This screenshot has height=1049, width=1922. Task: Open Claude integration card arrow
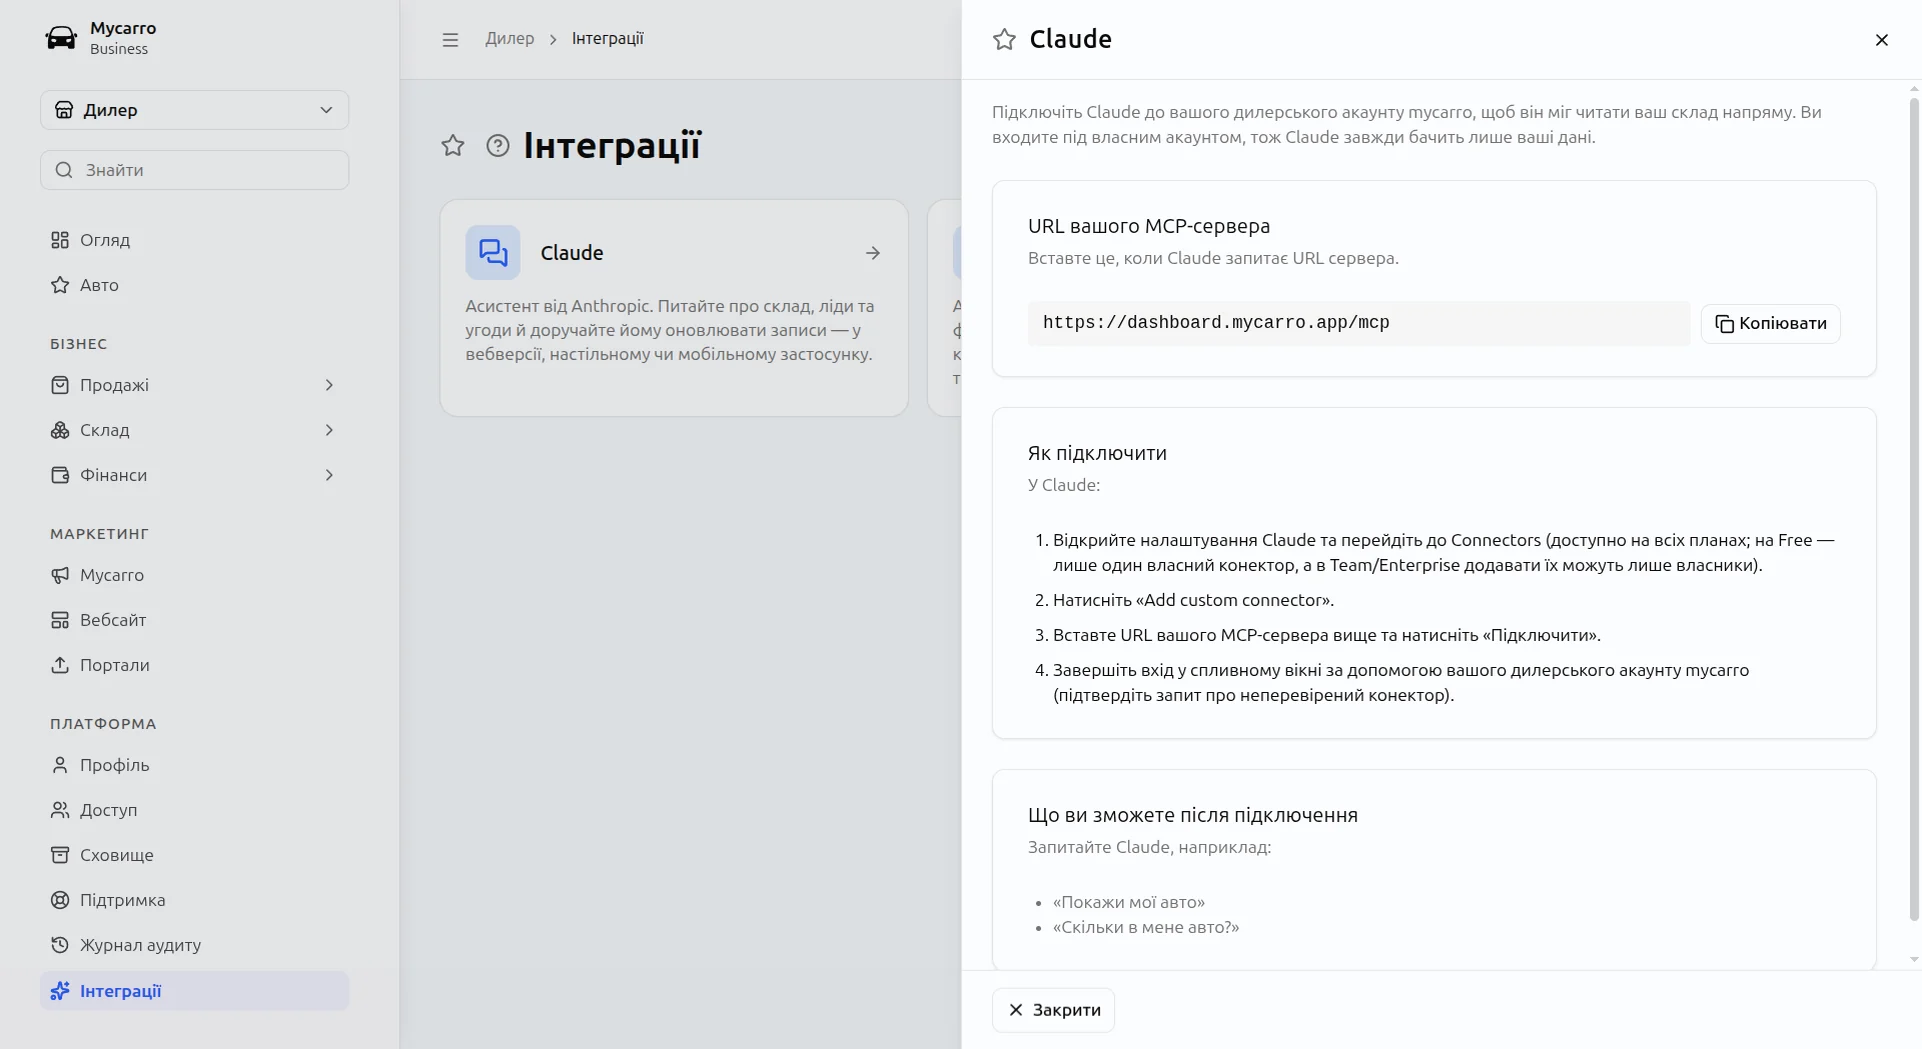[873, 253]
